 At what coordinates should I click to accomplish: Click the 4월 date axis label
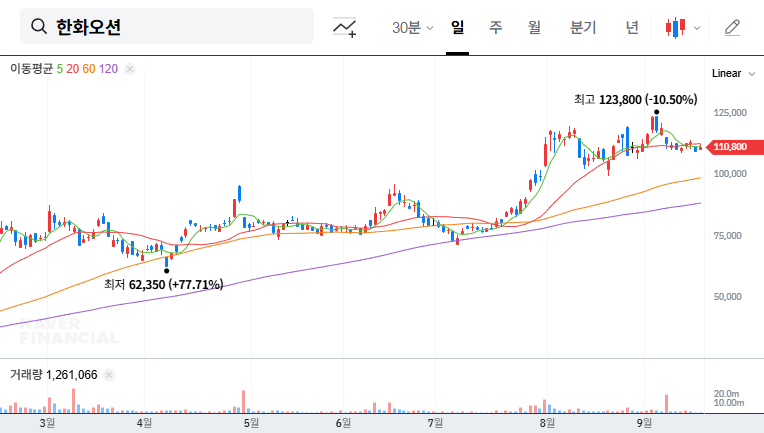(144, 423)
